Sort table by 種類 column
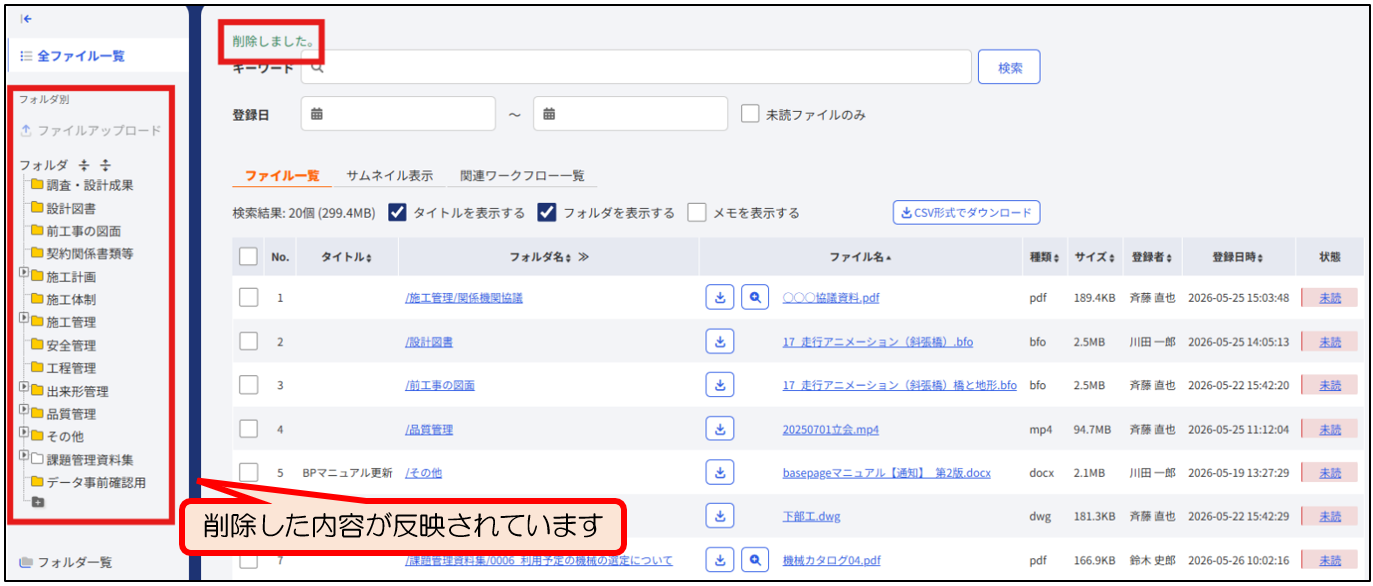Screen dimensions: 1373x586 click(1044, 257)
